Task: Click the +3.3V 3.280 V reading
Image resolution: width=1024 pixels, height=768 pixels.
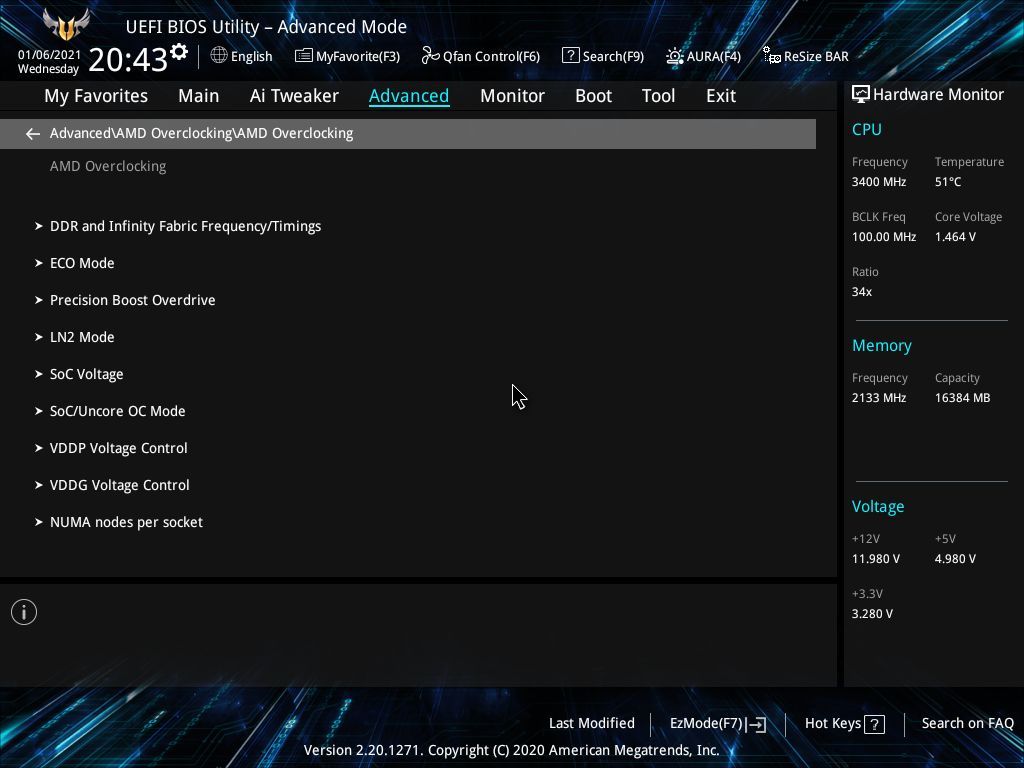Action: point(872,614)
